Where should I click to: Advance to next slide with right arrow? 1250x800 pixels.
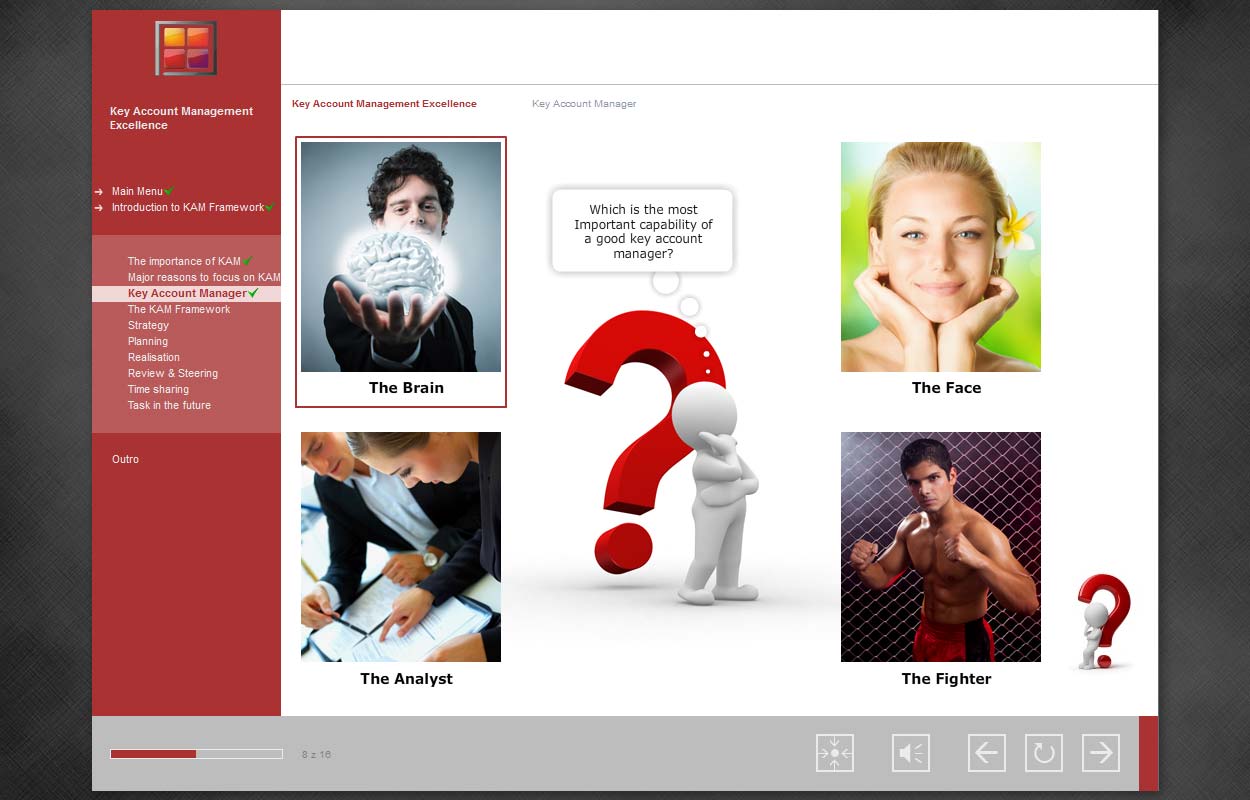point(1101,753)
